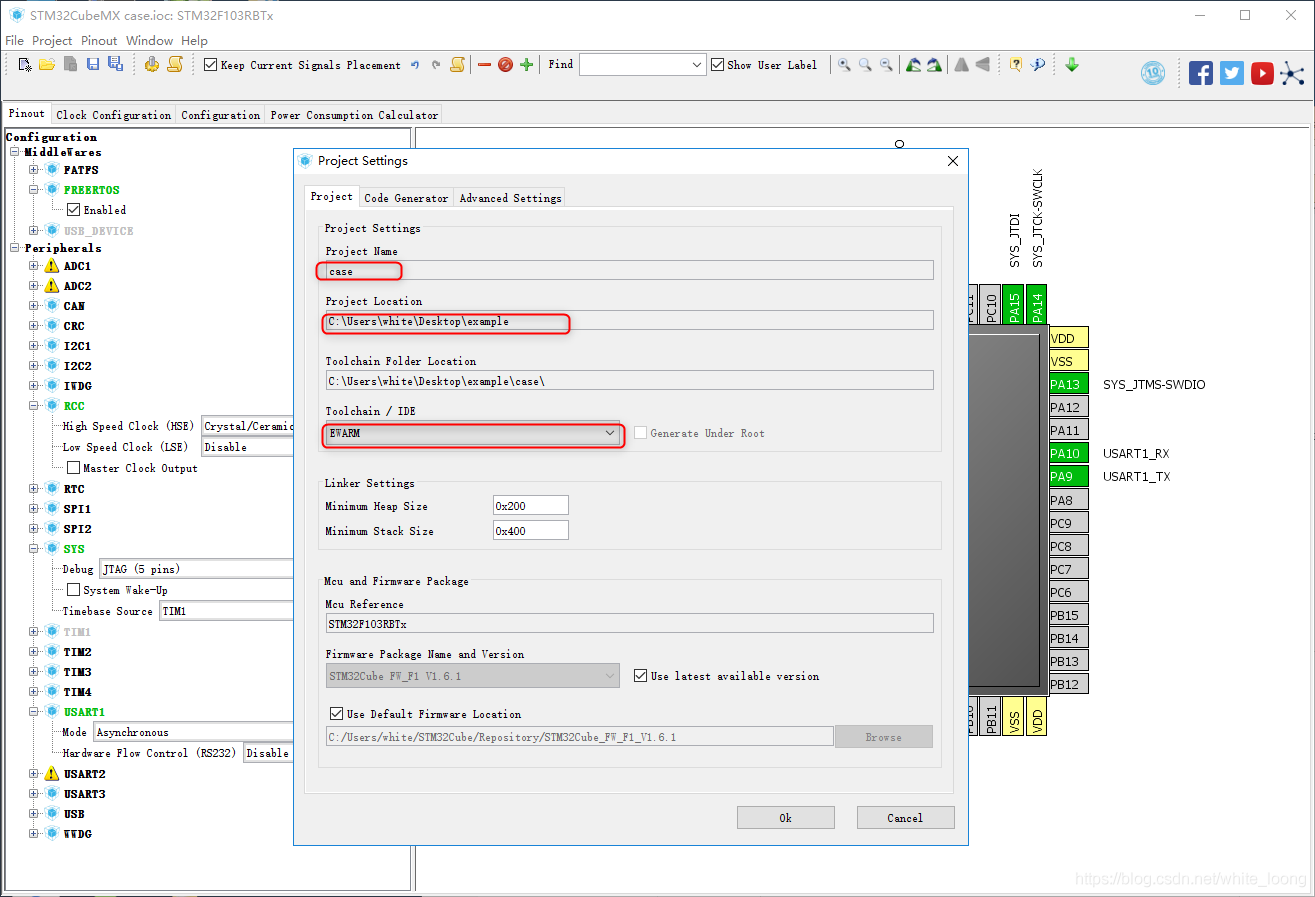Select WWDG in peripherals tree
The image size is (1315, 897).
click(x=78, y=834)
